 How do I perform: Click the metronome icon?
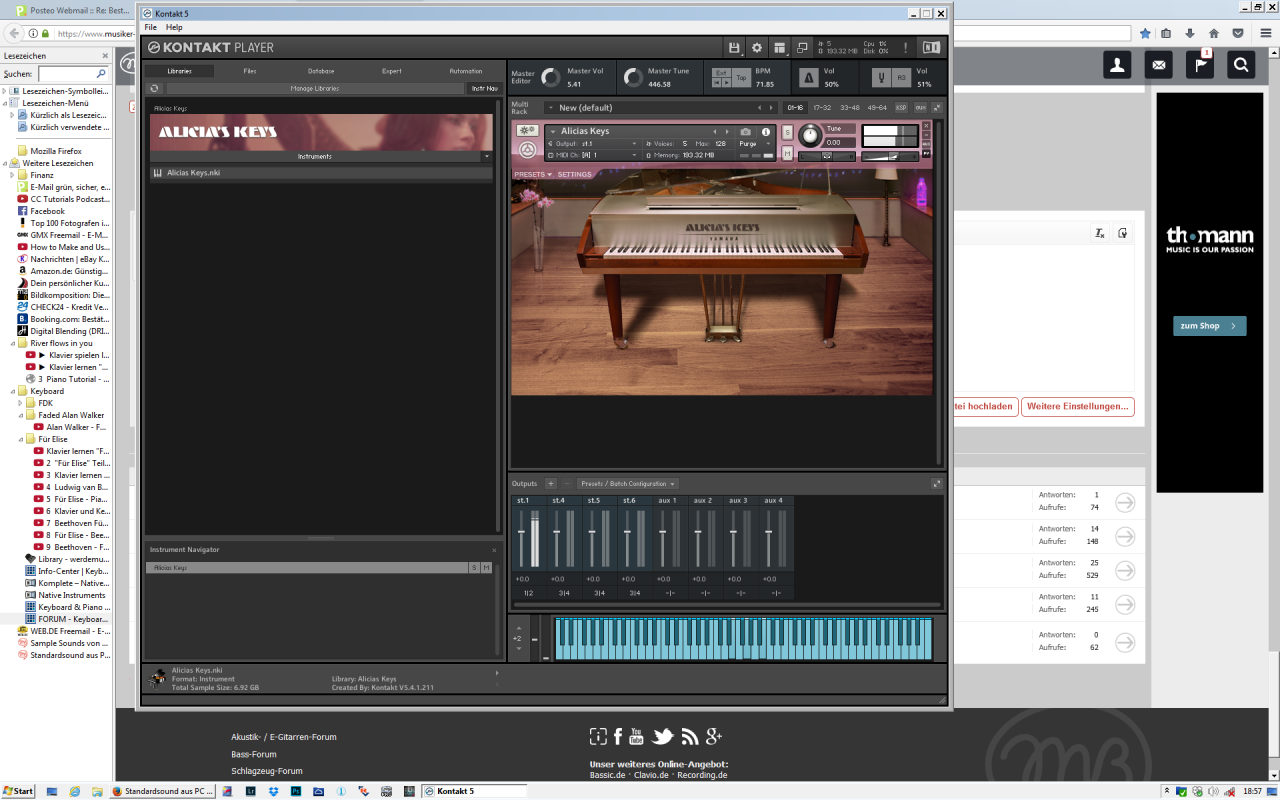[807, 77]
